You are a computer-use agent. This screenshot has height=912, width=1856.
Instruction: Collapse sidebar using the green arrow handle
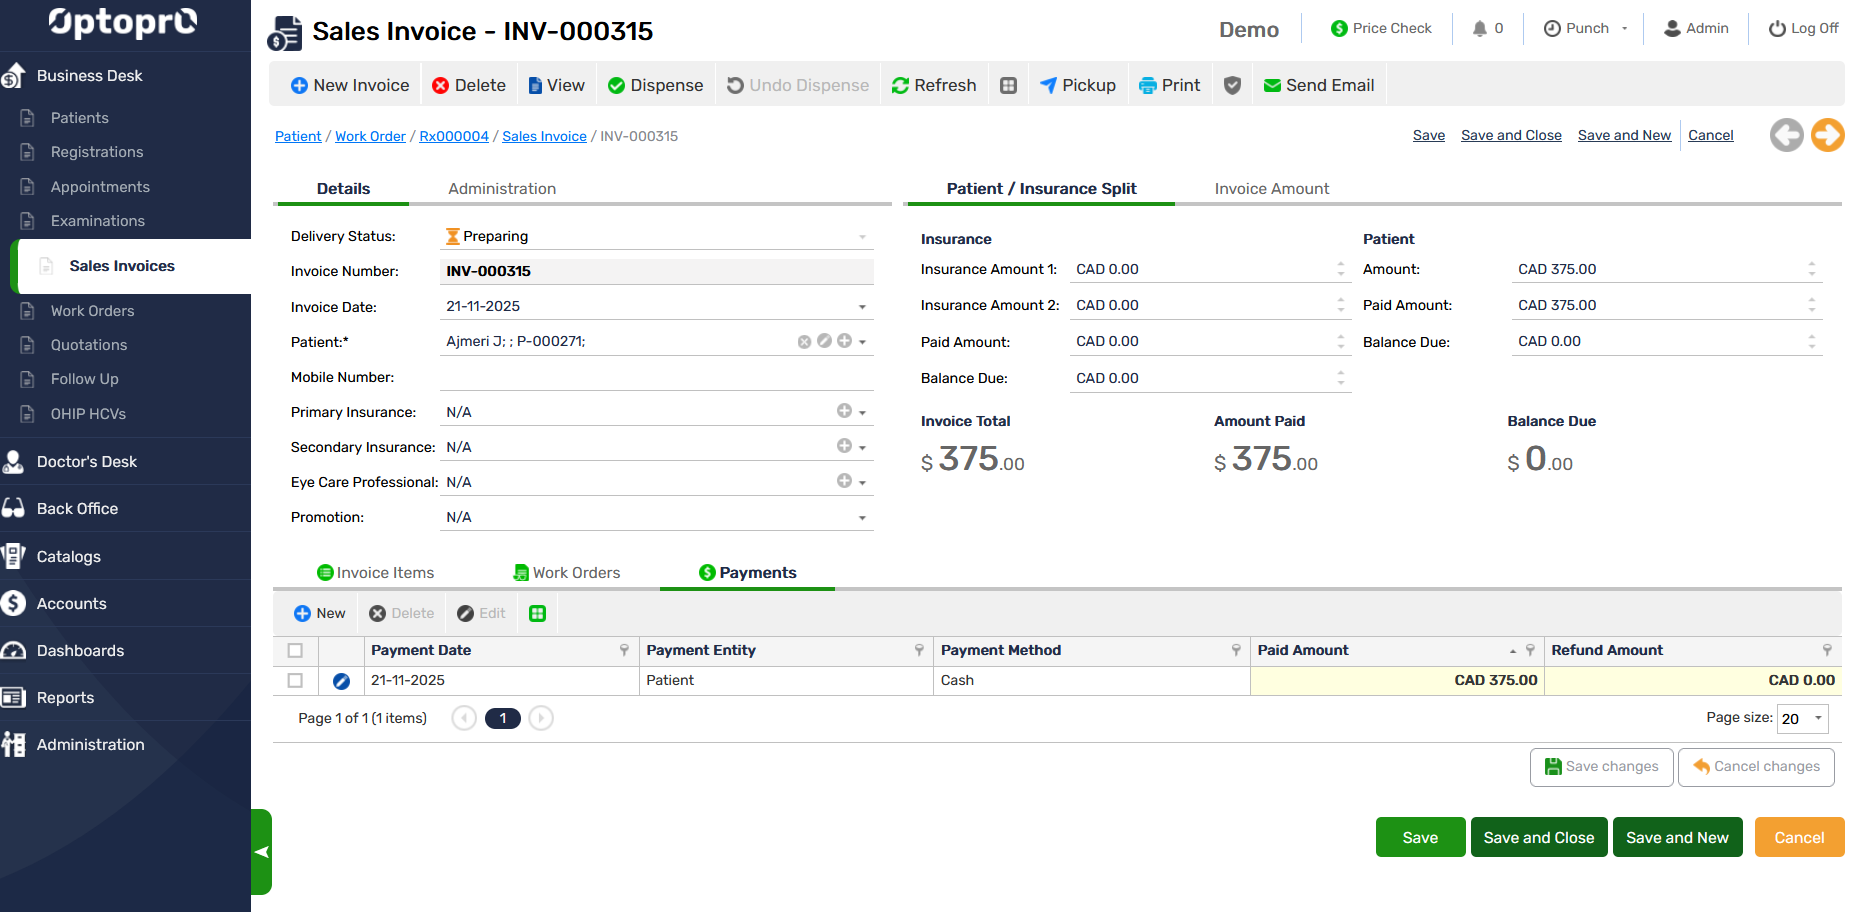pyautogui.click(x=261, y=852)
